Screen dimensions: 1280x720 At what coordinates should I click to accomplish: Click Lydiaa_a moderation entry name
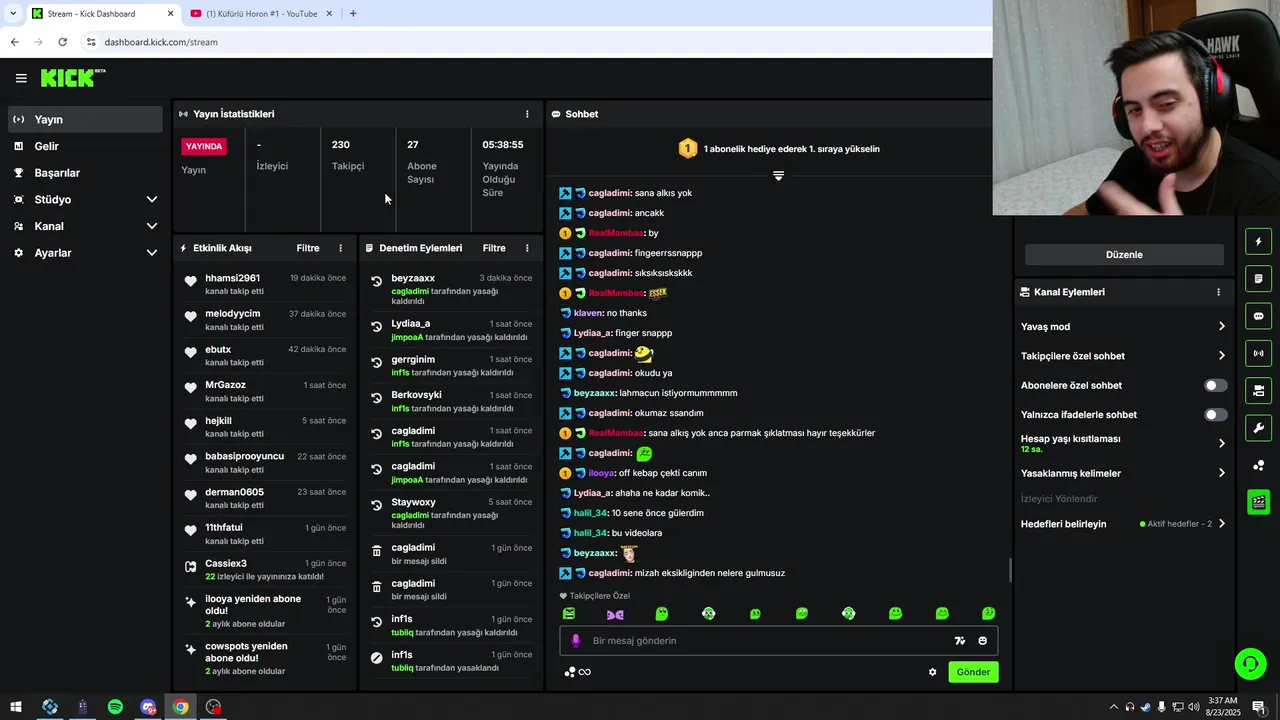(x=411, y=324)
